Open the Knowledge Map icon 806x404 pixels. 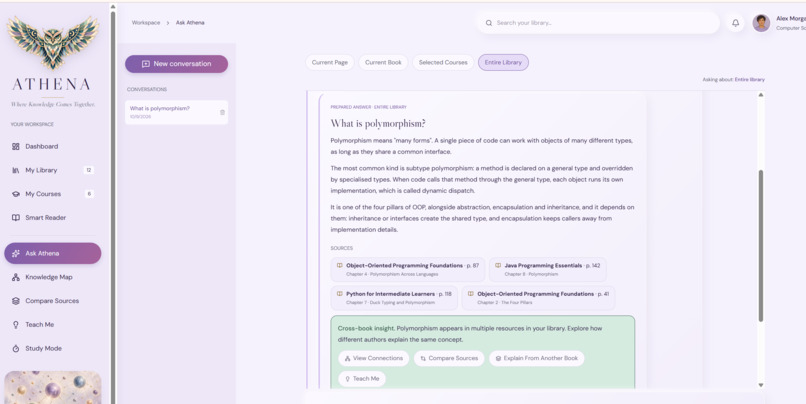click(15, 277)
